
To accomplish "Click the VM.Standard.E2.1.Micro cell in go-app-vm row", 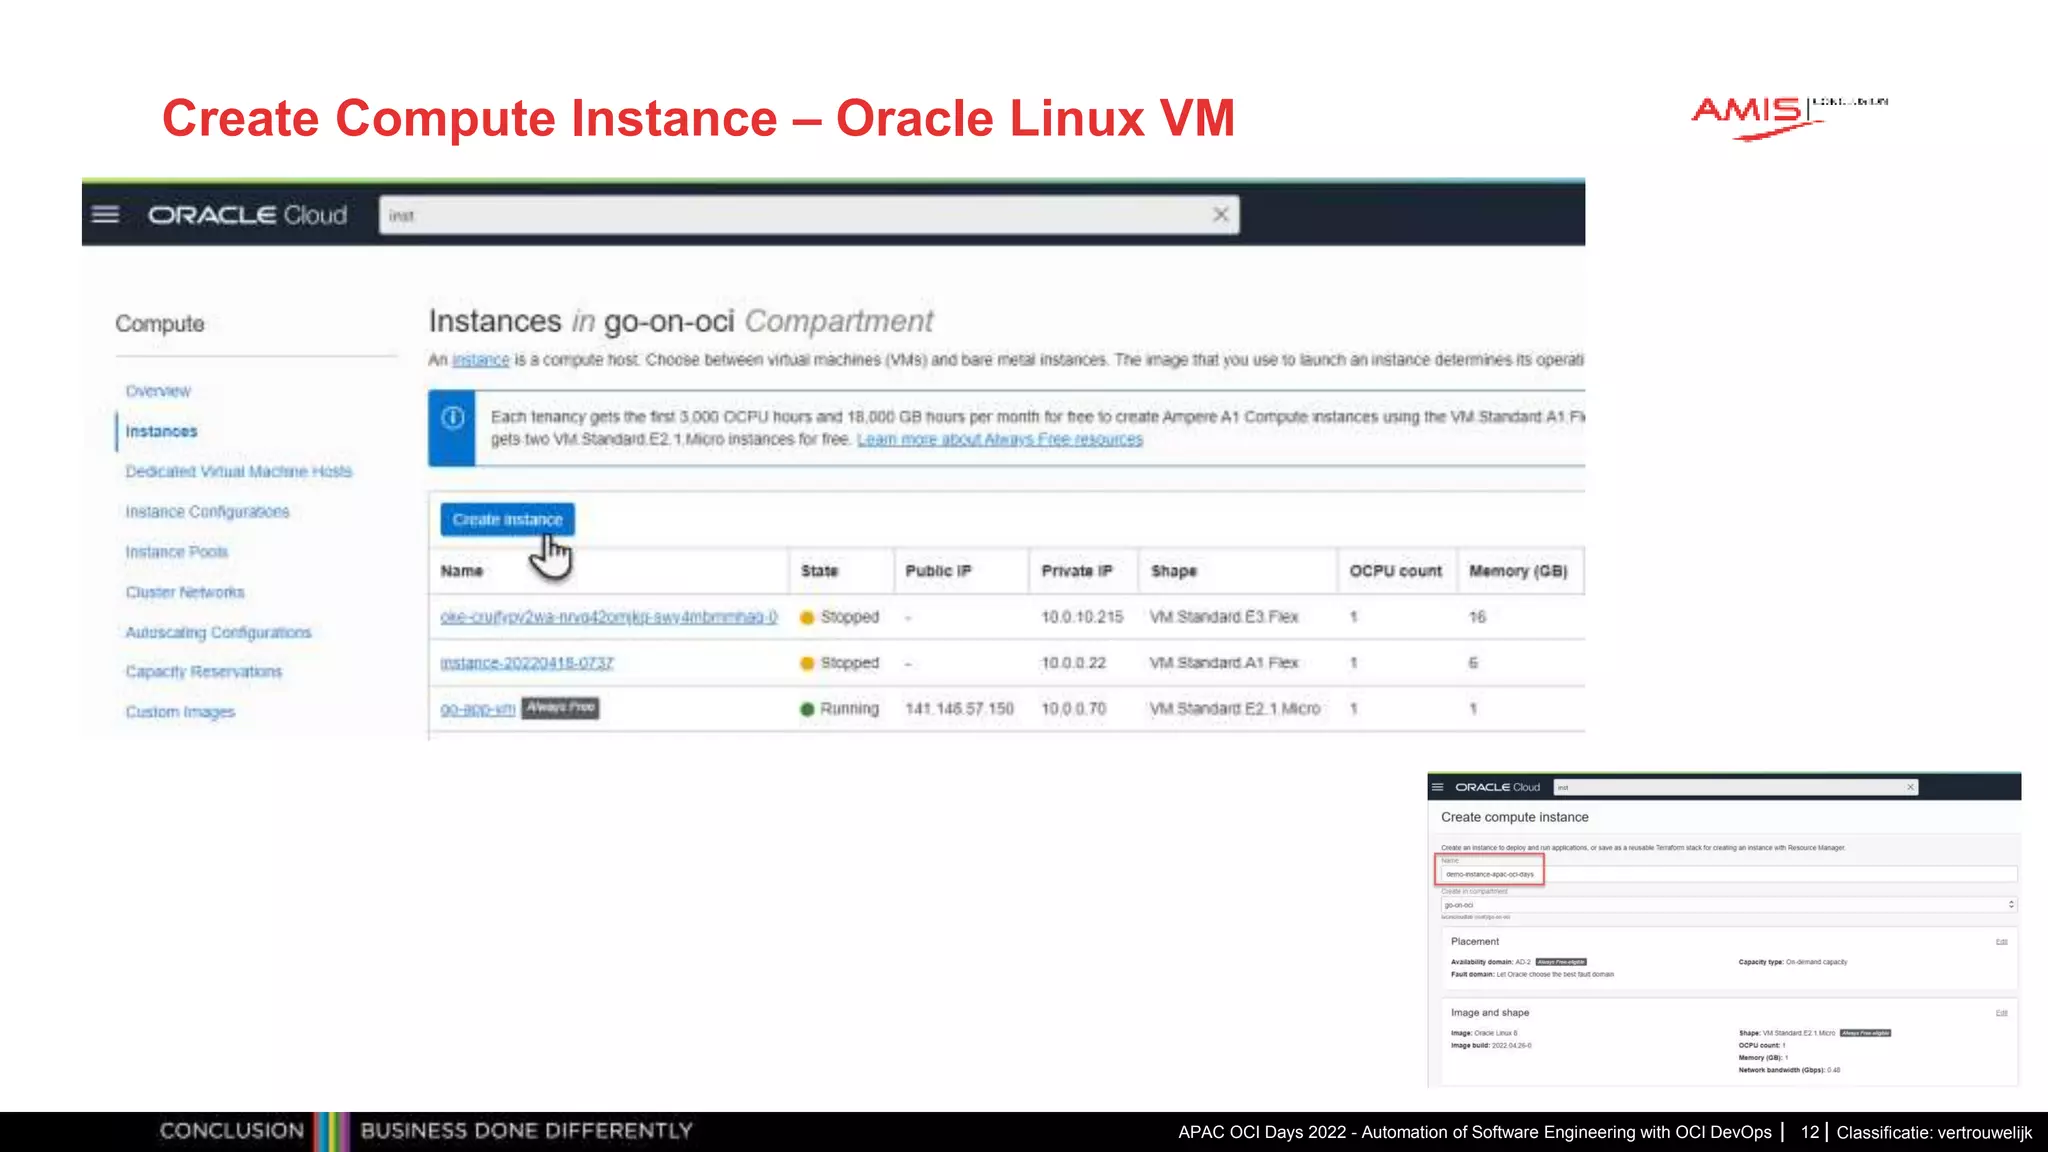I will [x=1235, y=708].
